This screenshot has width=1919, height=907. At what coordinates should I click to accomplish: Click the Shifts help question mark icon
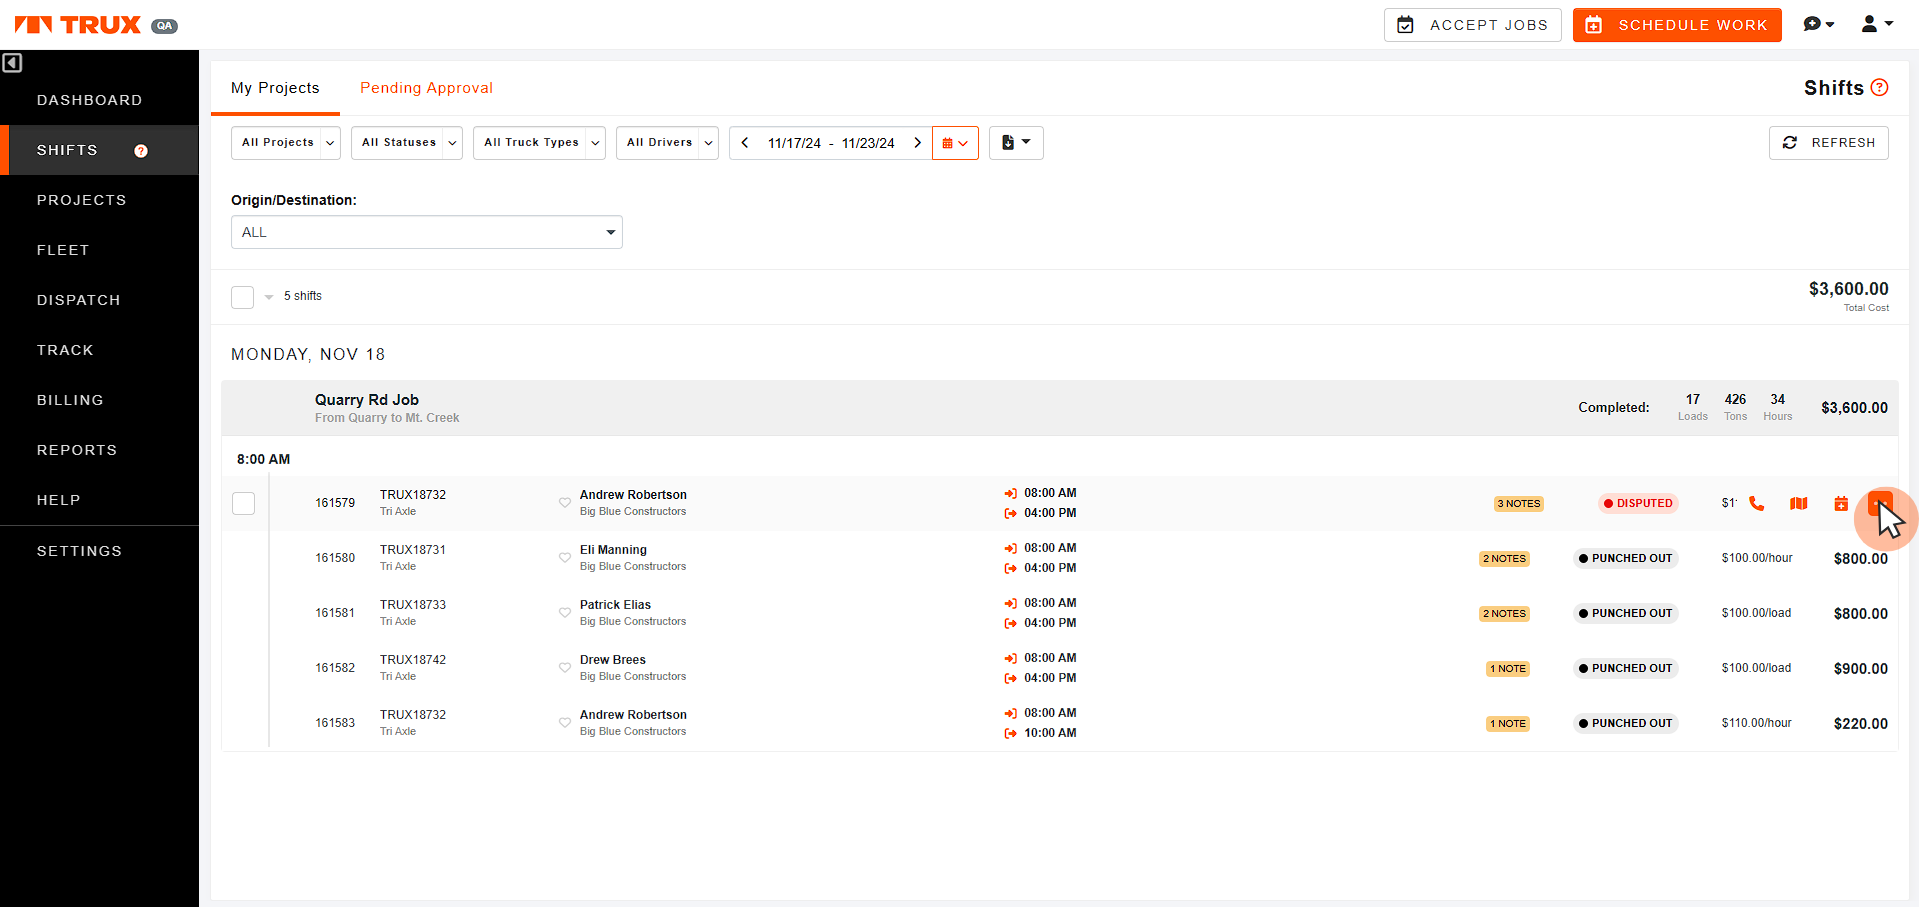[x=1879, y=87]
